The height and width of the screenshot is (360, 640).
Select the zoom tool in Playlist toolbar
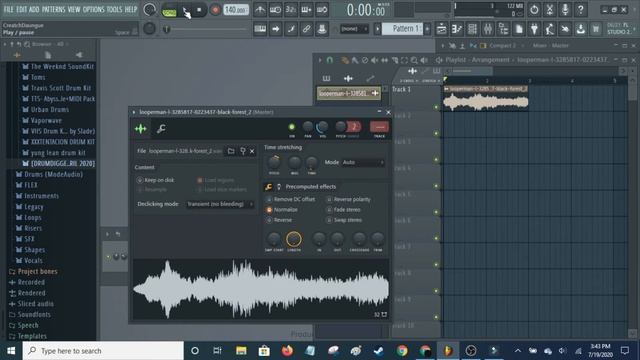coord(414,60)
